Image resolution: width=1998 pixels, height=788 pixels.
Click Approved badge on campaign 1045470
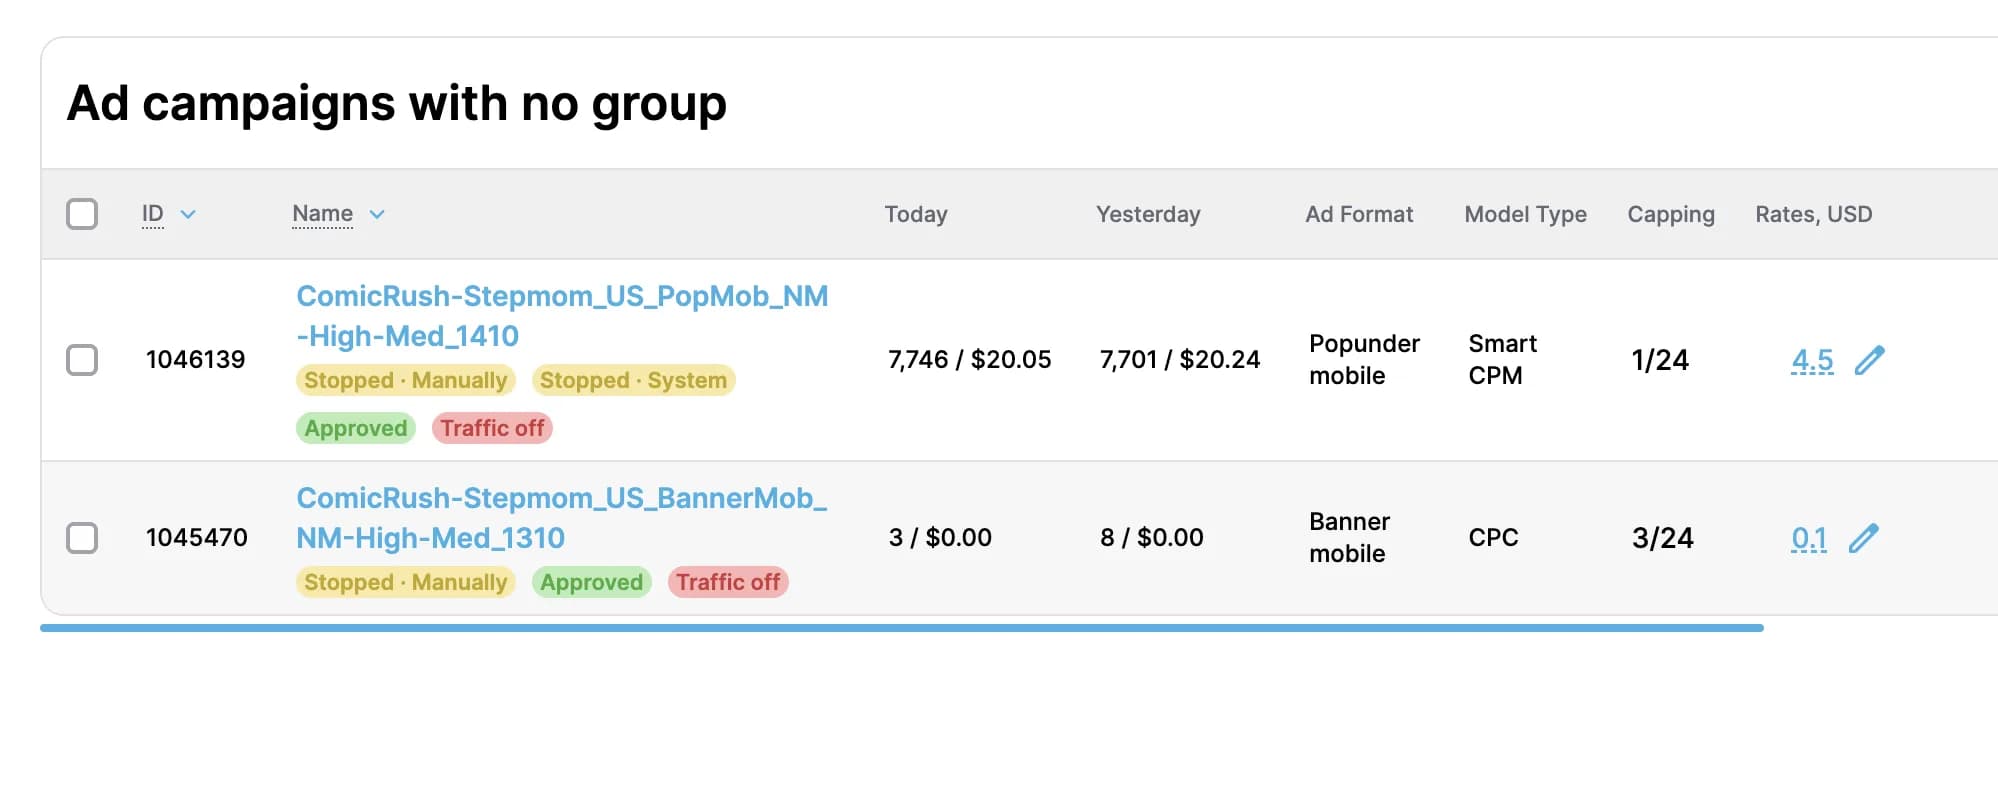(592, 582)
